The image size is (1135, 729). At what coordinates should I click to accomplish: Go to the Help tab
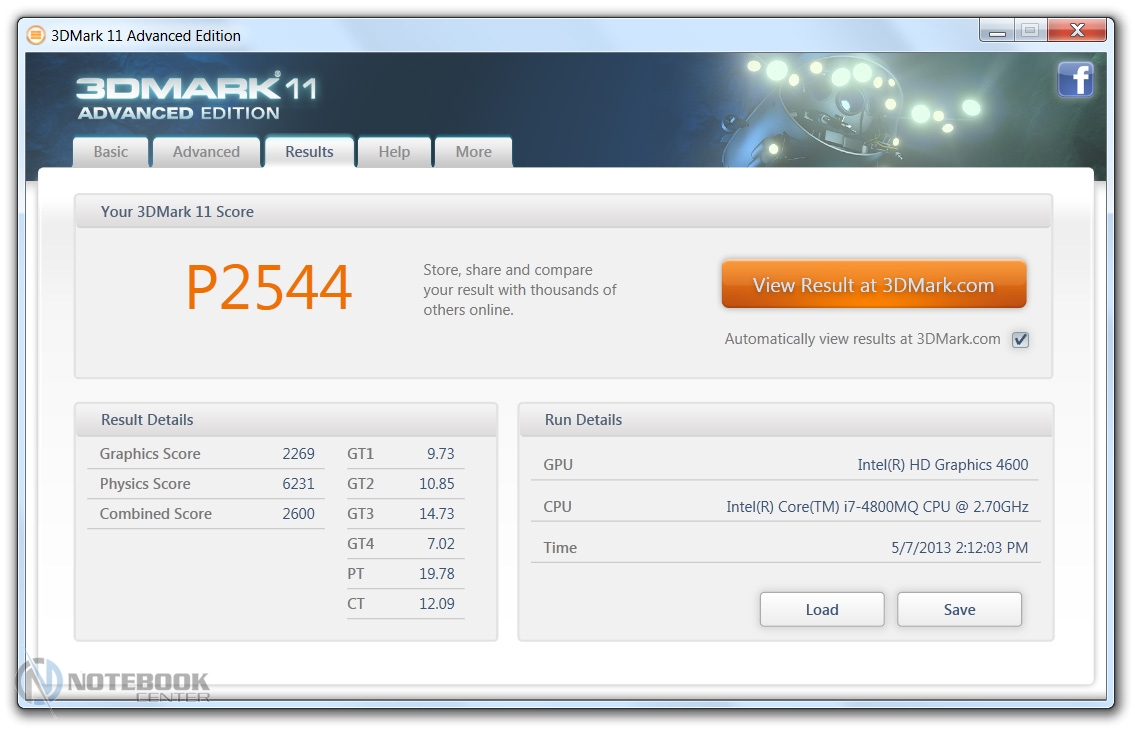(394, 152)
